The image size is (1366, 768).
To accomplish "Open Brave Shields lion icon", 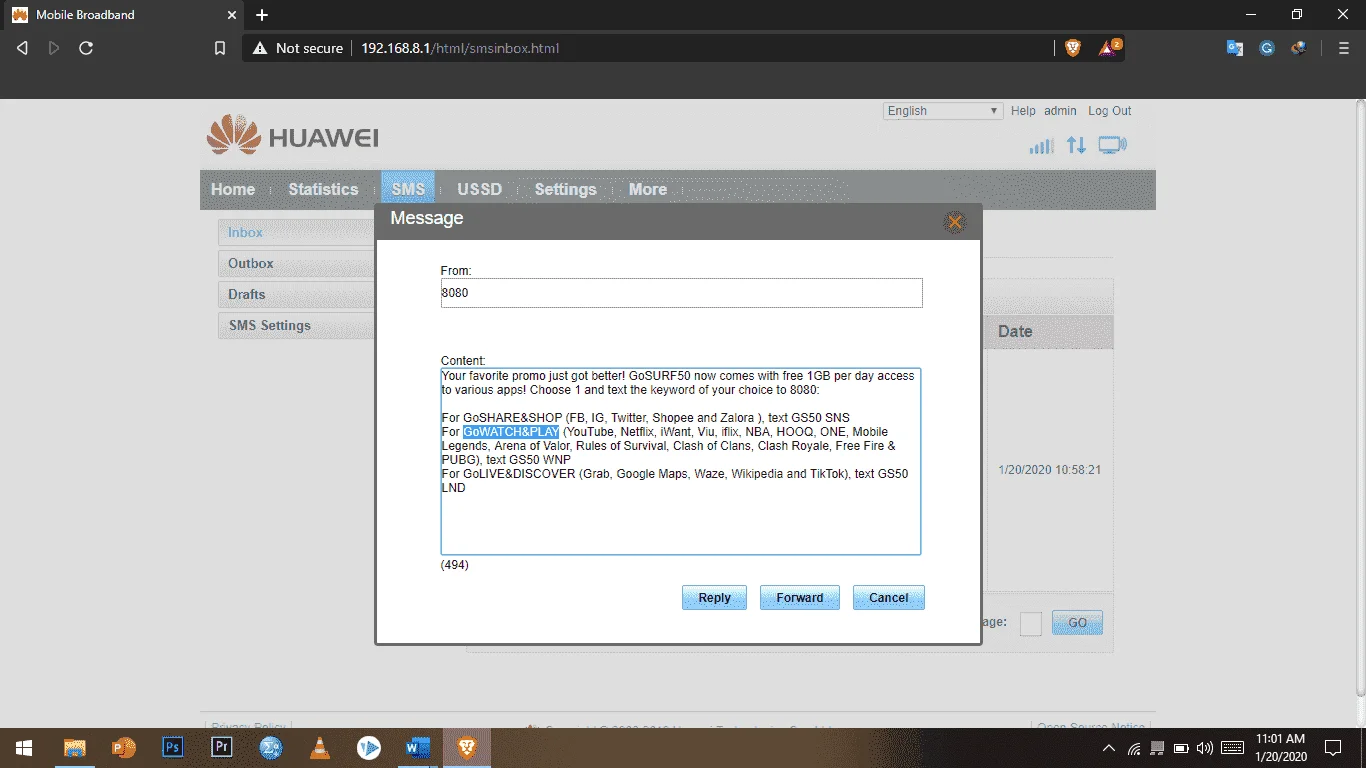I will (x=1073, y=48).
